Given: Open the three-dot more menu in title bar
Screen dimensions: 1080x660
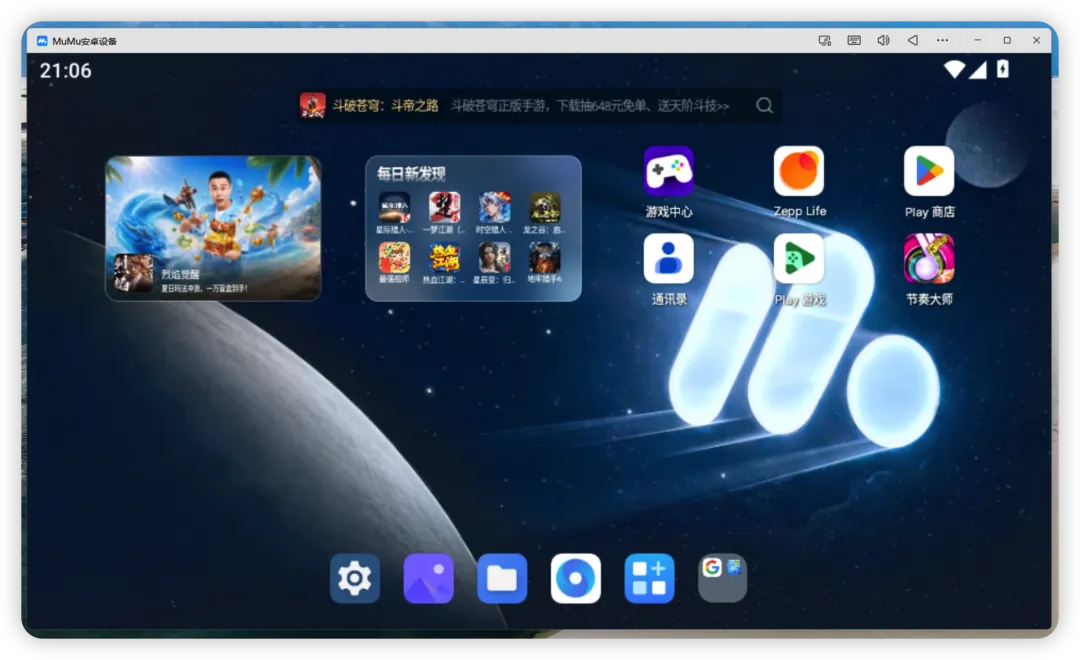Looking at the screenshot, I should tap(942, 41).
